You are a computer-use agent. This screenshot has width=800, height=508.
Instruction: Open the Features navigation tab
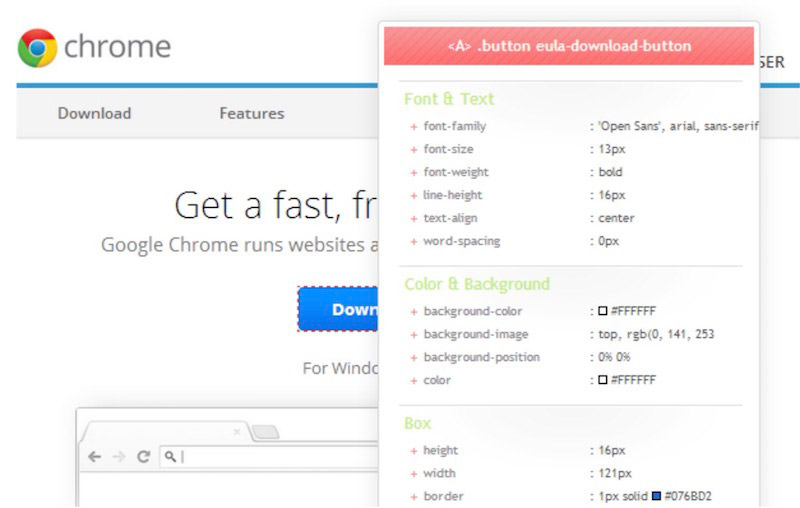tap(252, 113)
